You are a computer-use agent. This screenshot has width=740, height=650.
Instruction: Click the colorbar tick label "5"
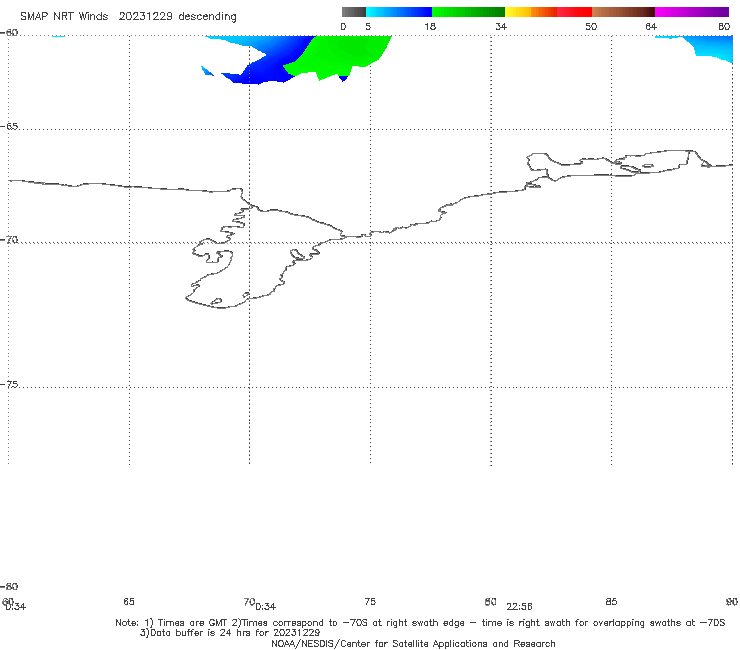368,27
